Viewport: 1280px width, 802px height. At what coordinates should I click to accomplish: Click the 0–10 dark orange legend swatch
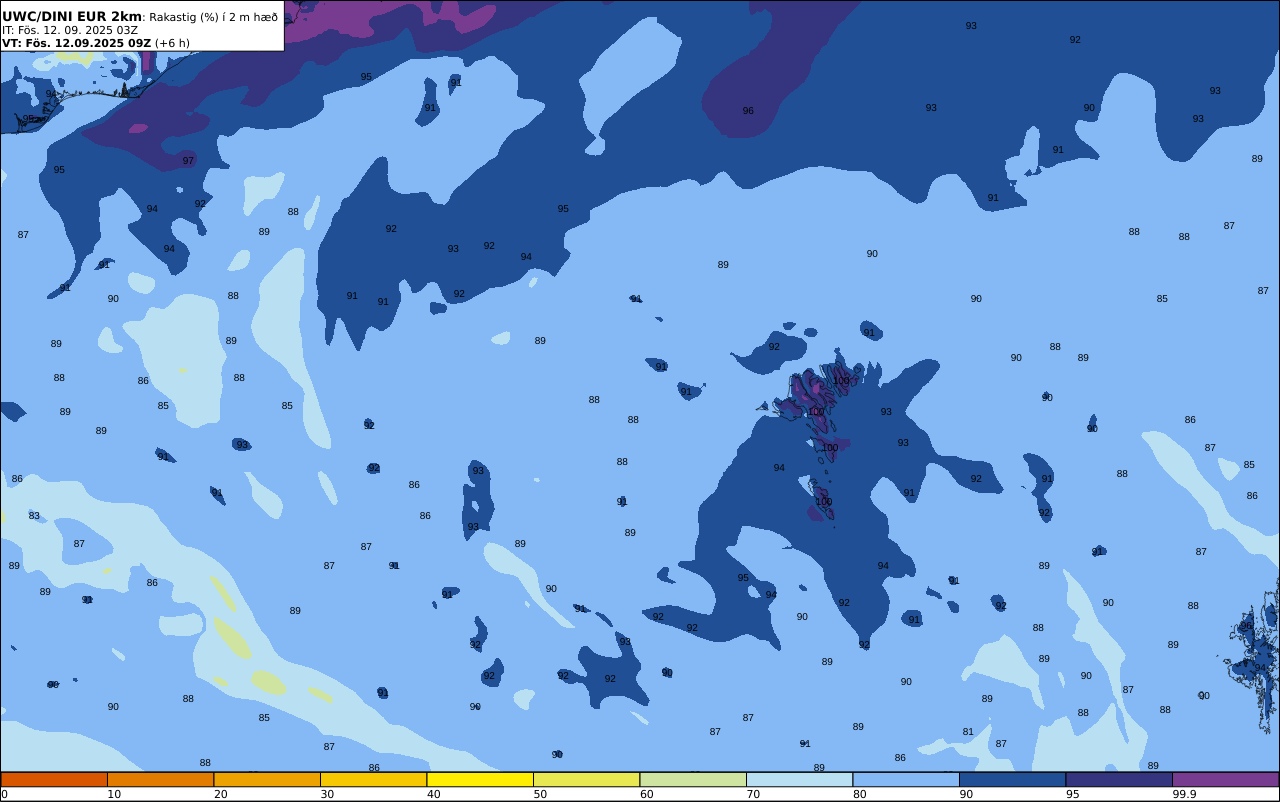[54, 779]
